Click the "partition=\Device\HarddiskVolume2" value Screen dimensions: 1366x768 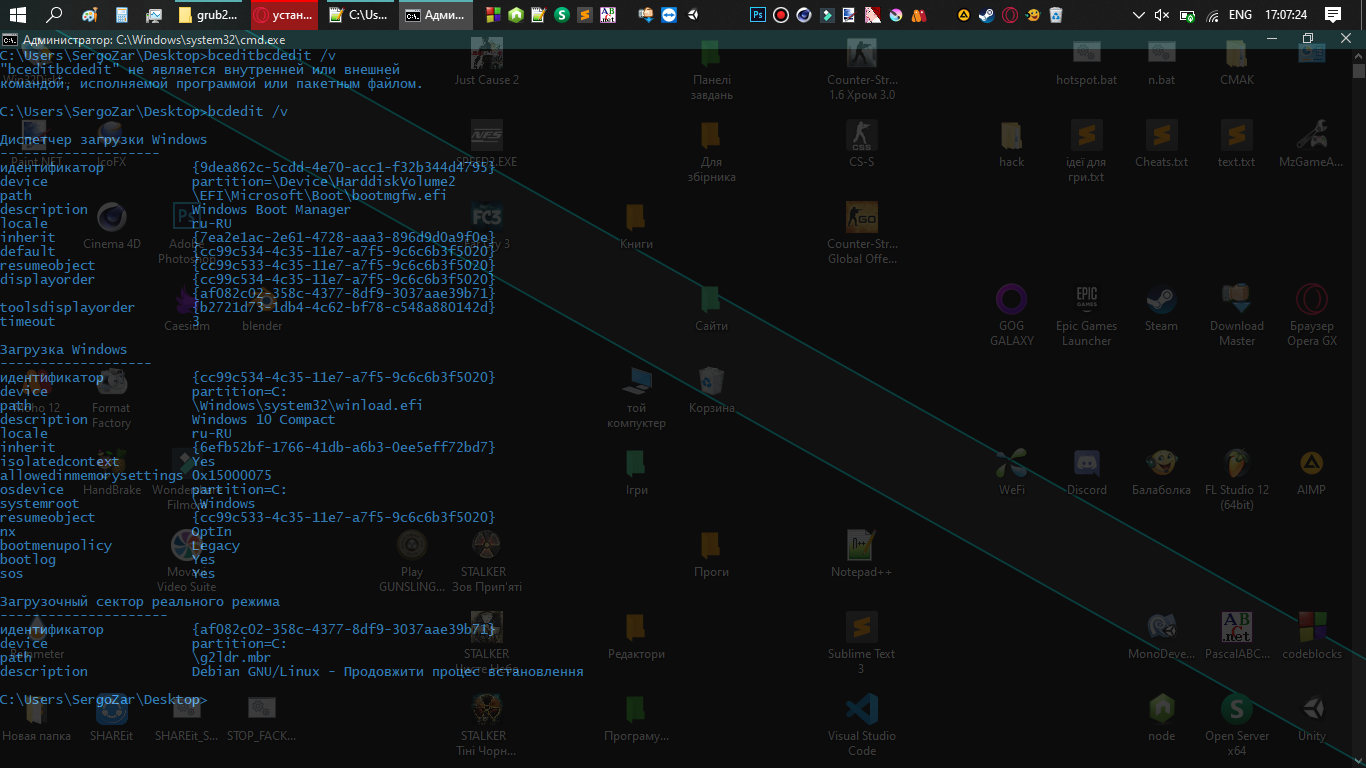(x=323, y=182)
